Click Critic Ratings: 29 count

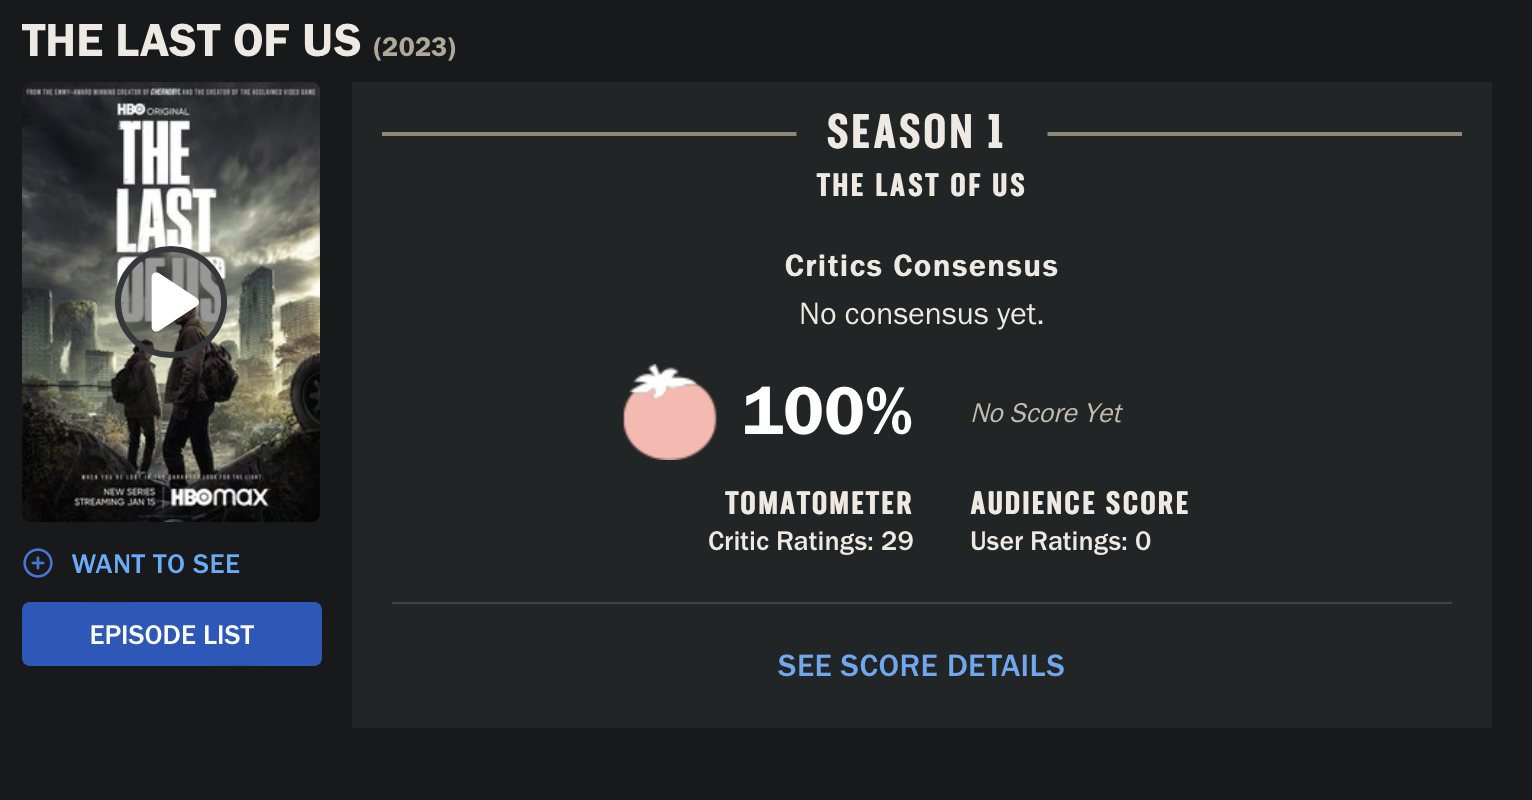(x=811, y=542)
